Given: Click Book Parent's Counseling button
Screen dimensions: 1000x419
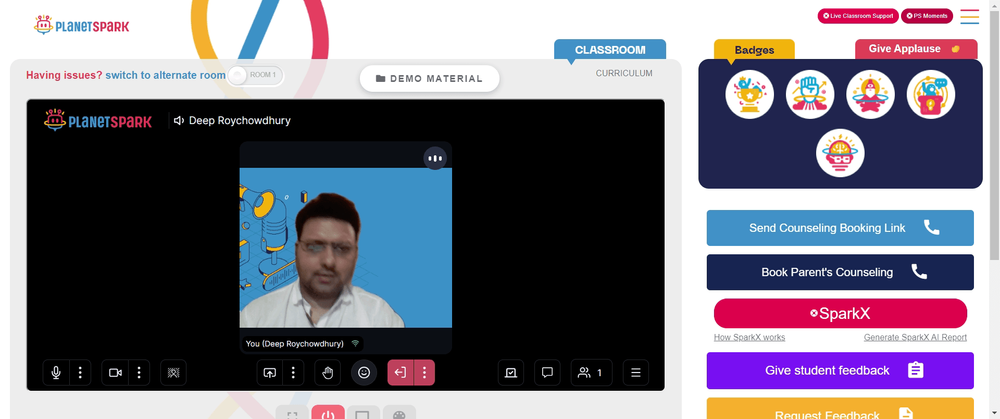Looking at the screenshot, I should pyautogui.click(x=840, y=272).
